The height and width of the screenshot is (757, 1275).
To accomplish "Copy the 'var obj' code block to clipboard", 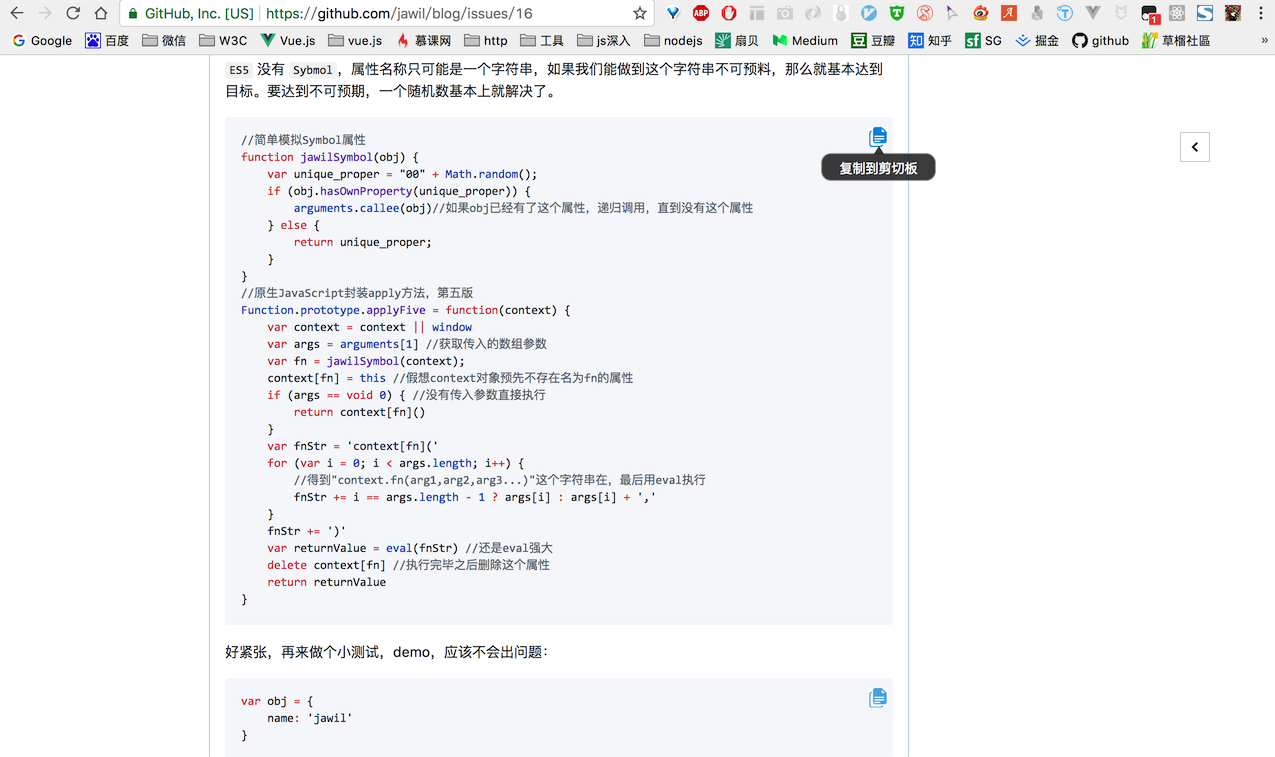I will click(x=877, y=697).
